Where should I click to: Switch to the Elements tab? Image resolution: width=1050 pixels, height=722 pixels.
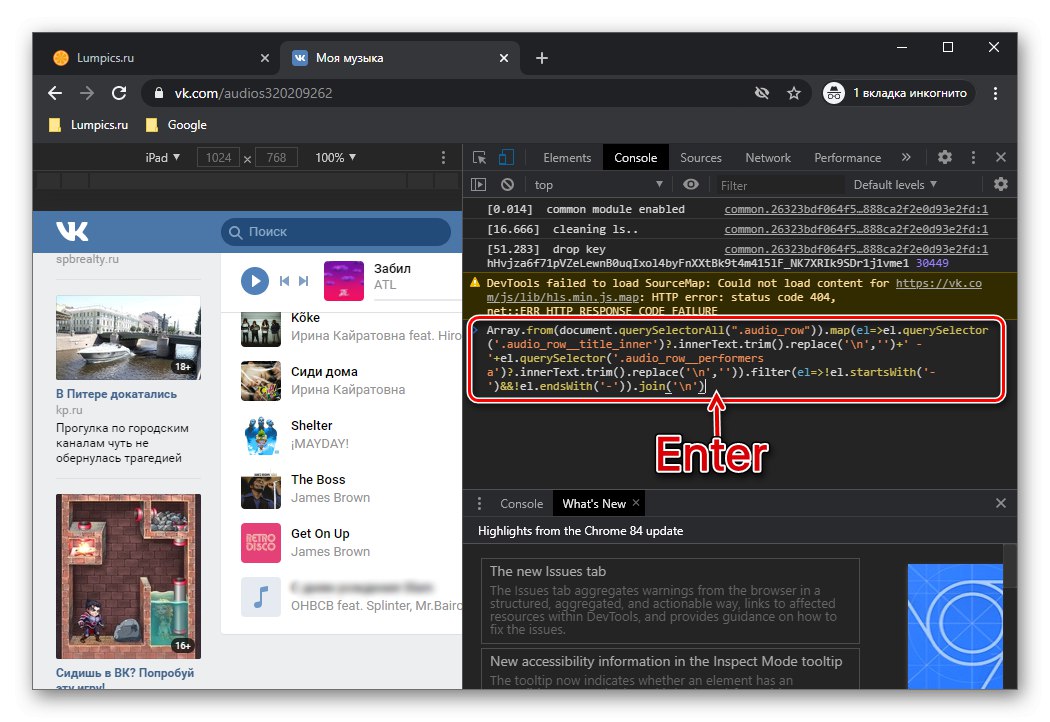click(567, 158)
